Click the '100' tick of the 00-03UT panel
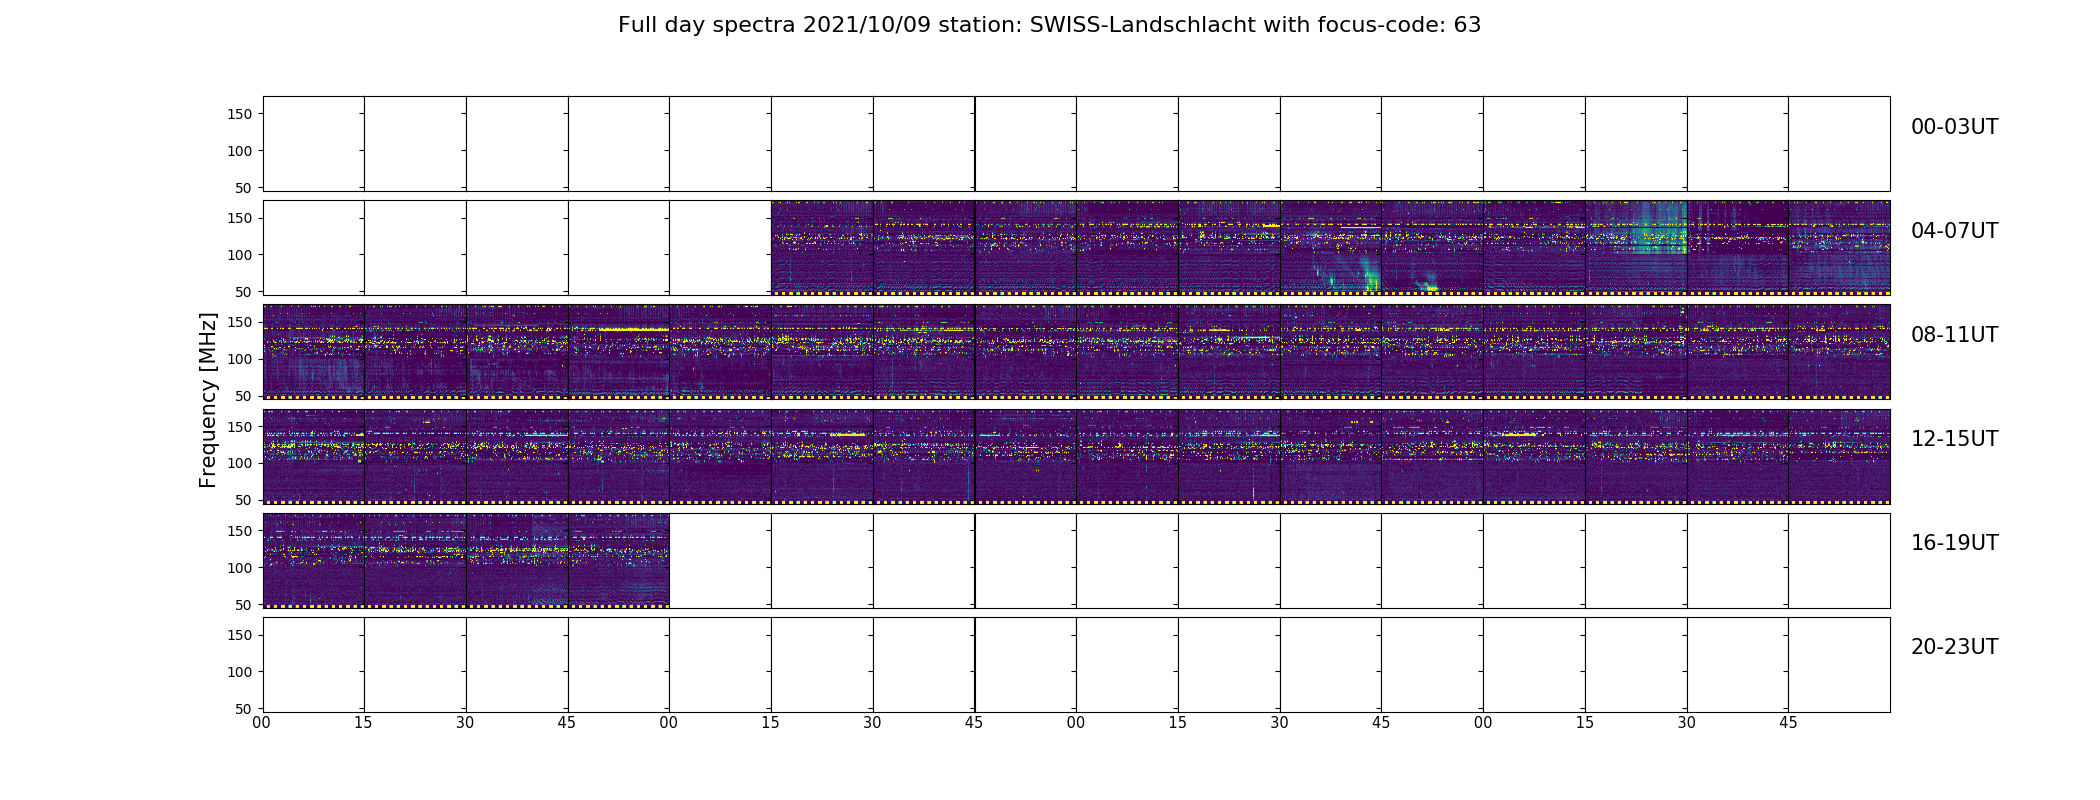The height and width of the screenshot is (800, 2100). tap(240, 151)
